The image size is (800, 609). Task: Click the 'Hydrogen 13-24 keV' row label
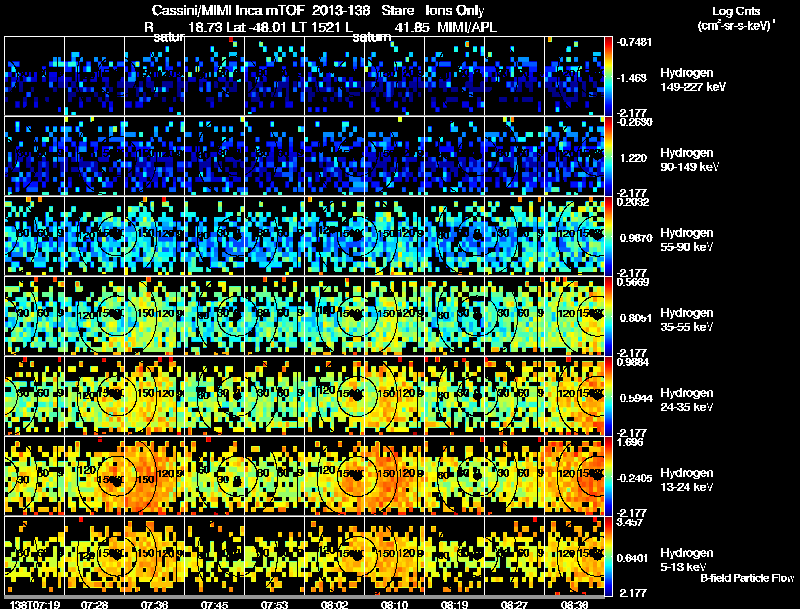687,480
